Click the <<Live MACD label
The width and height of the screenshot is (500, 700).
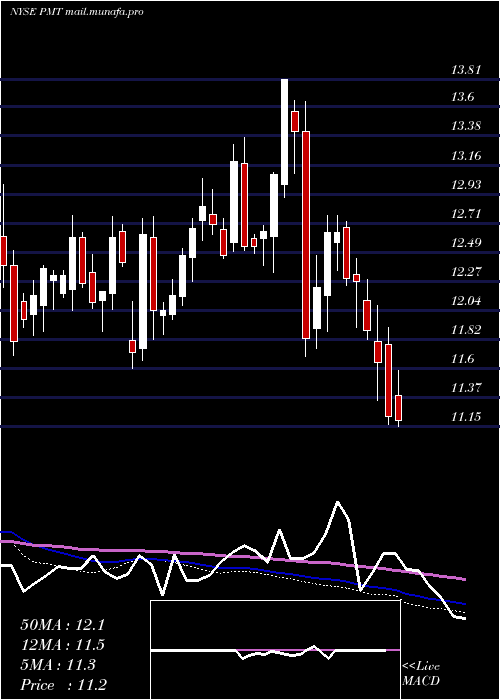(421, 674)
